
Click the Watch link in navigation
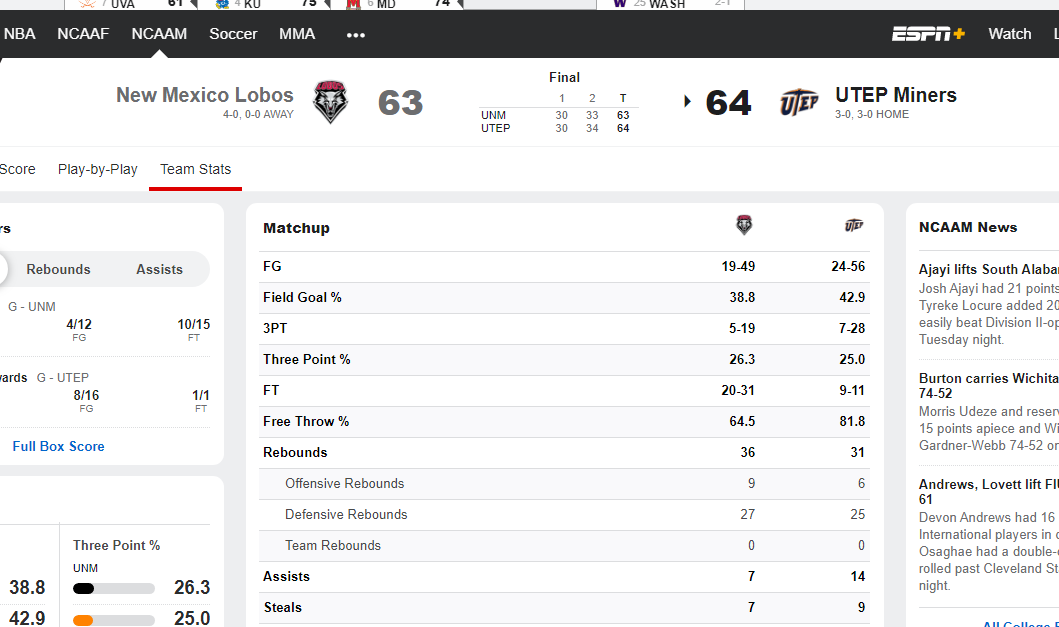1010,34
